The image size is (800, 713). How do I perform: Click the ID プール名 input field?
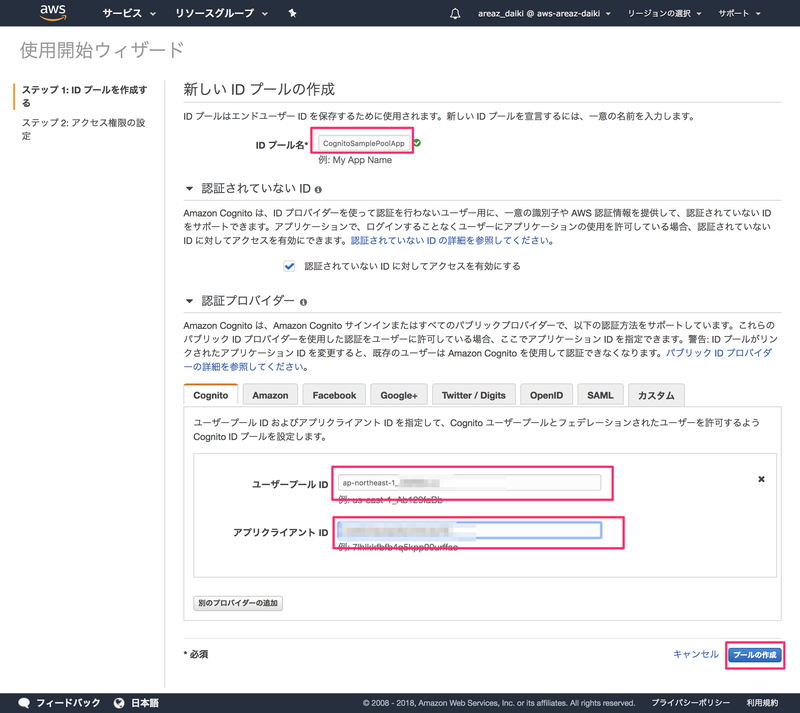tap(364, 143)
